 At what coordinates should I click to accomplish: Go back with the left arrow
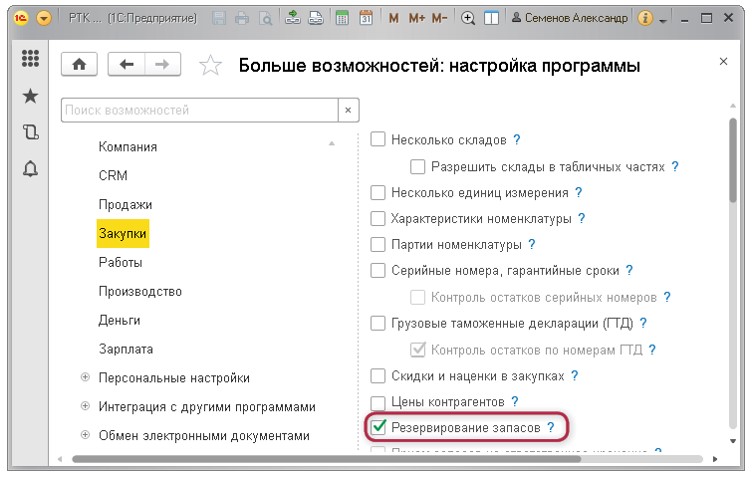pyautogui.click(x=126, y=64)
